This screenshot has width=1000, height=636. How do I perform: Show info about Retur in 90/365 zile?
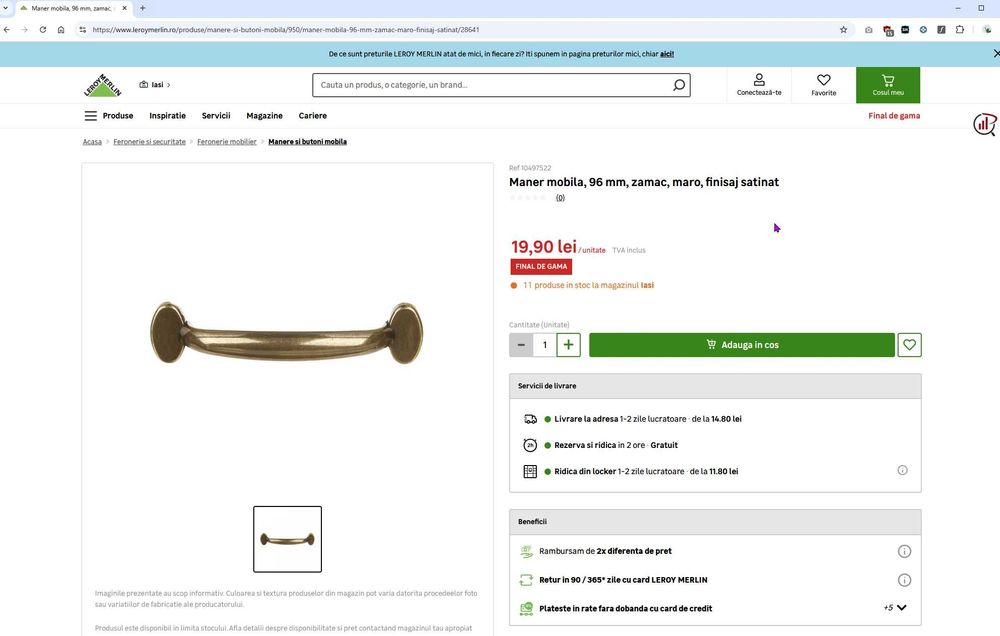point(904,580)
